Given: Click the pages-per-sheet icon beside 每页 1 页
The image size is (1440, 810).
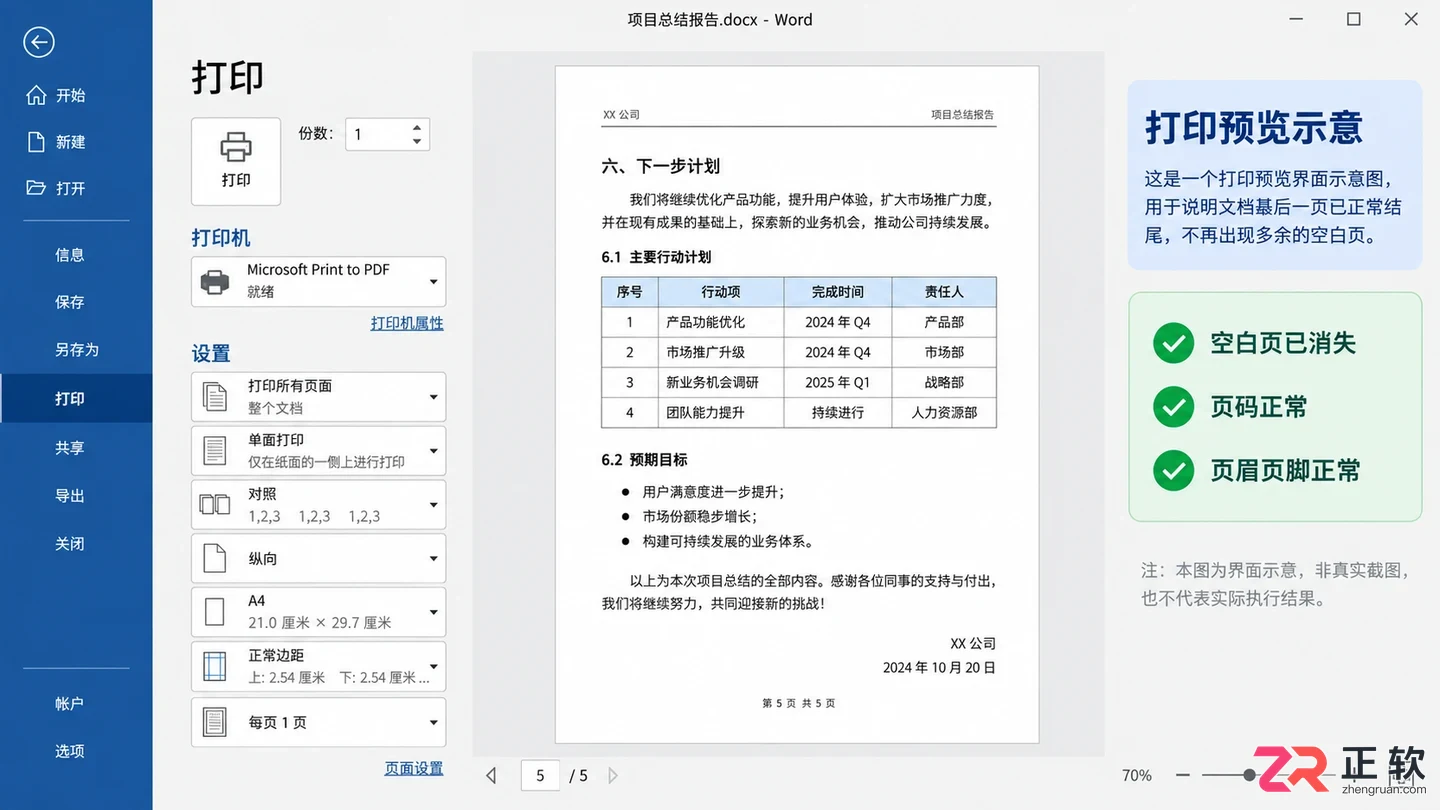Looking at the screenshot, I should point(215,721).
